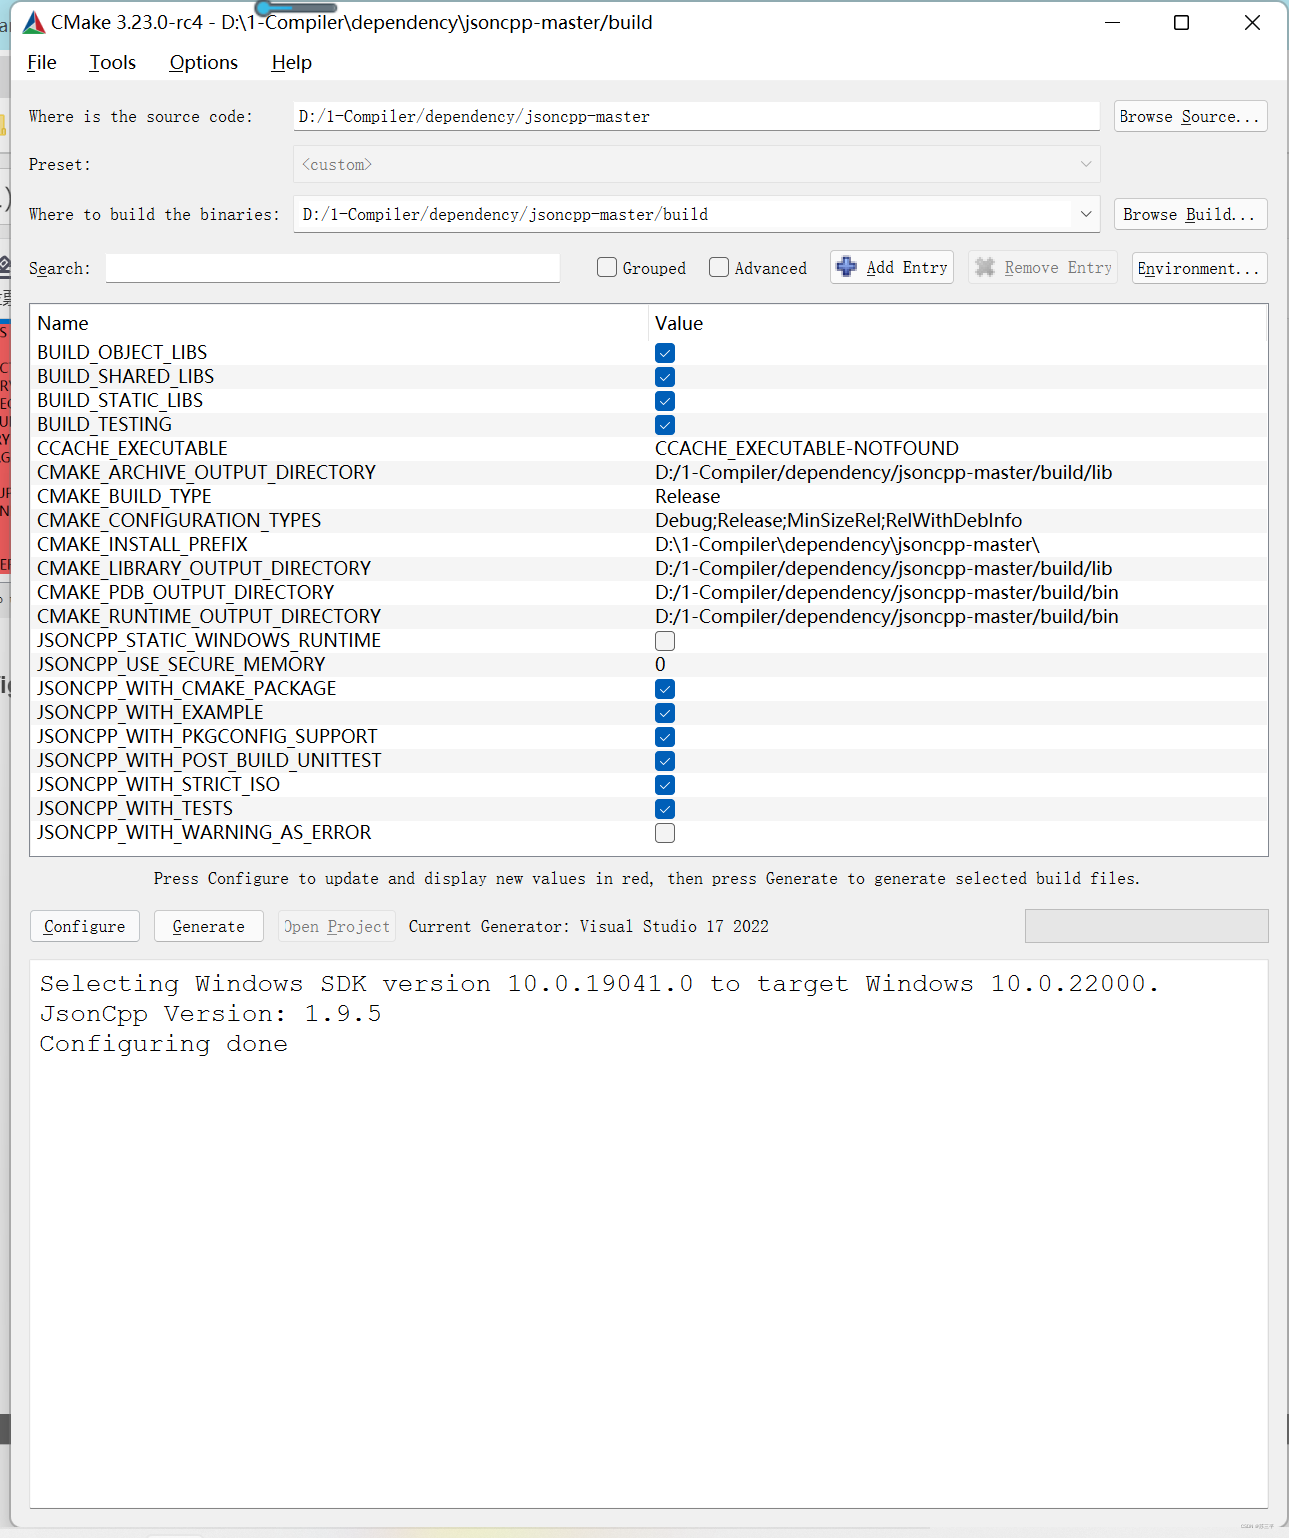Run the Configure button
Viewport: 1289px width, 1538px height.
pyautogui.click(x=85, y=926)
